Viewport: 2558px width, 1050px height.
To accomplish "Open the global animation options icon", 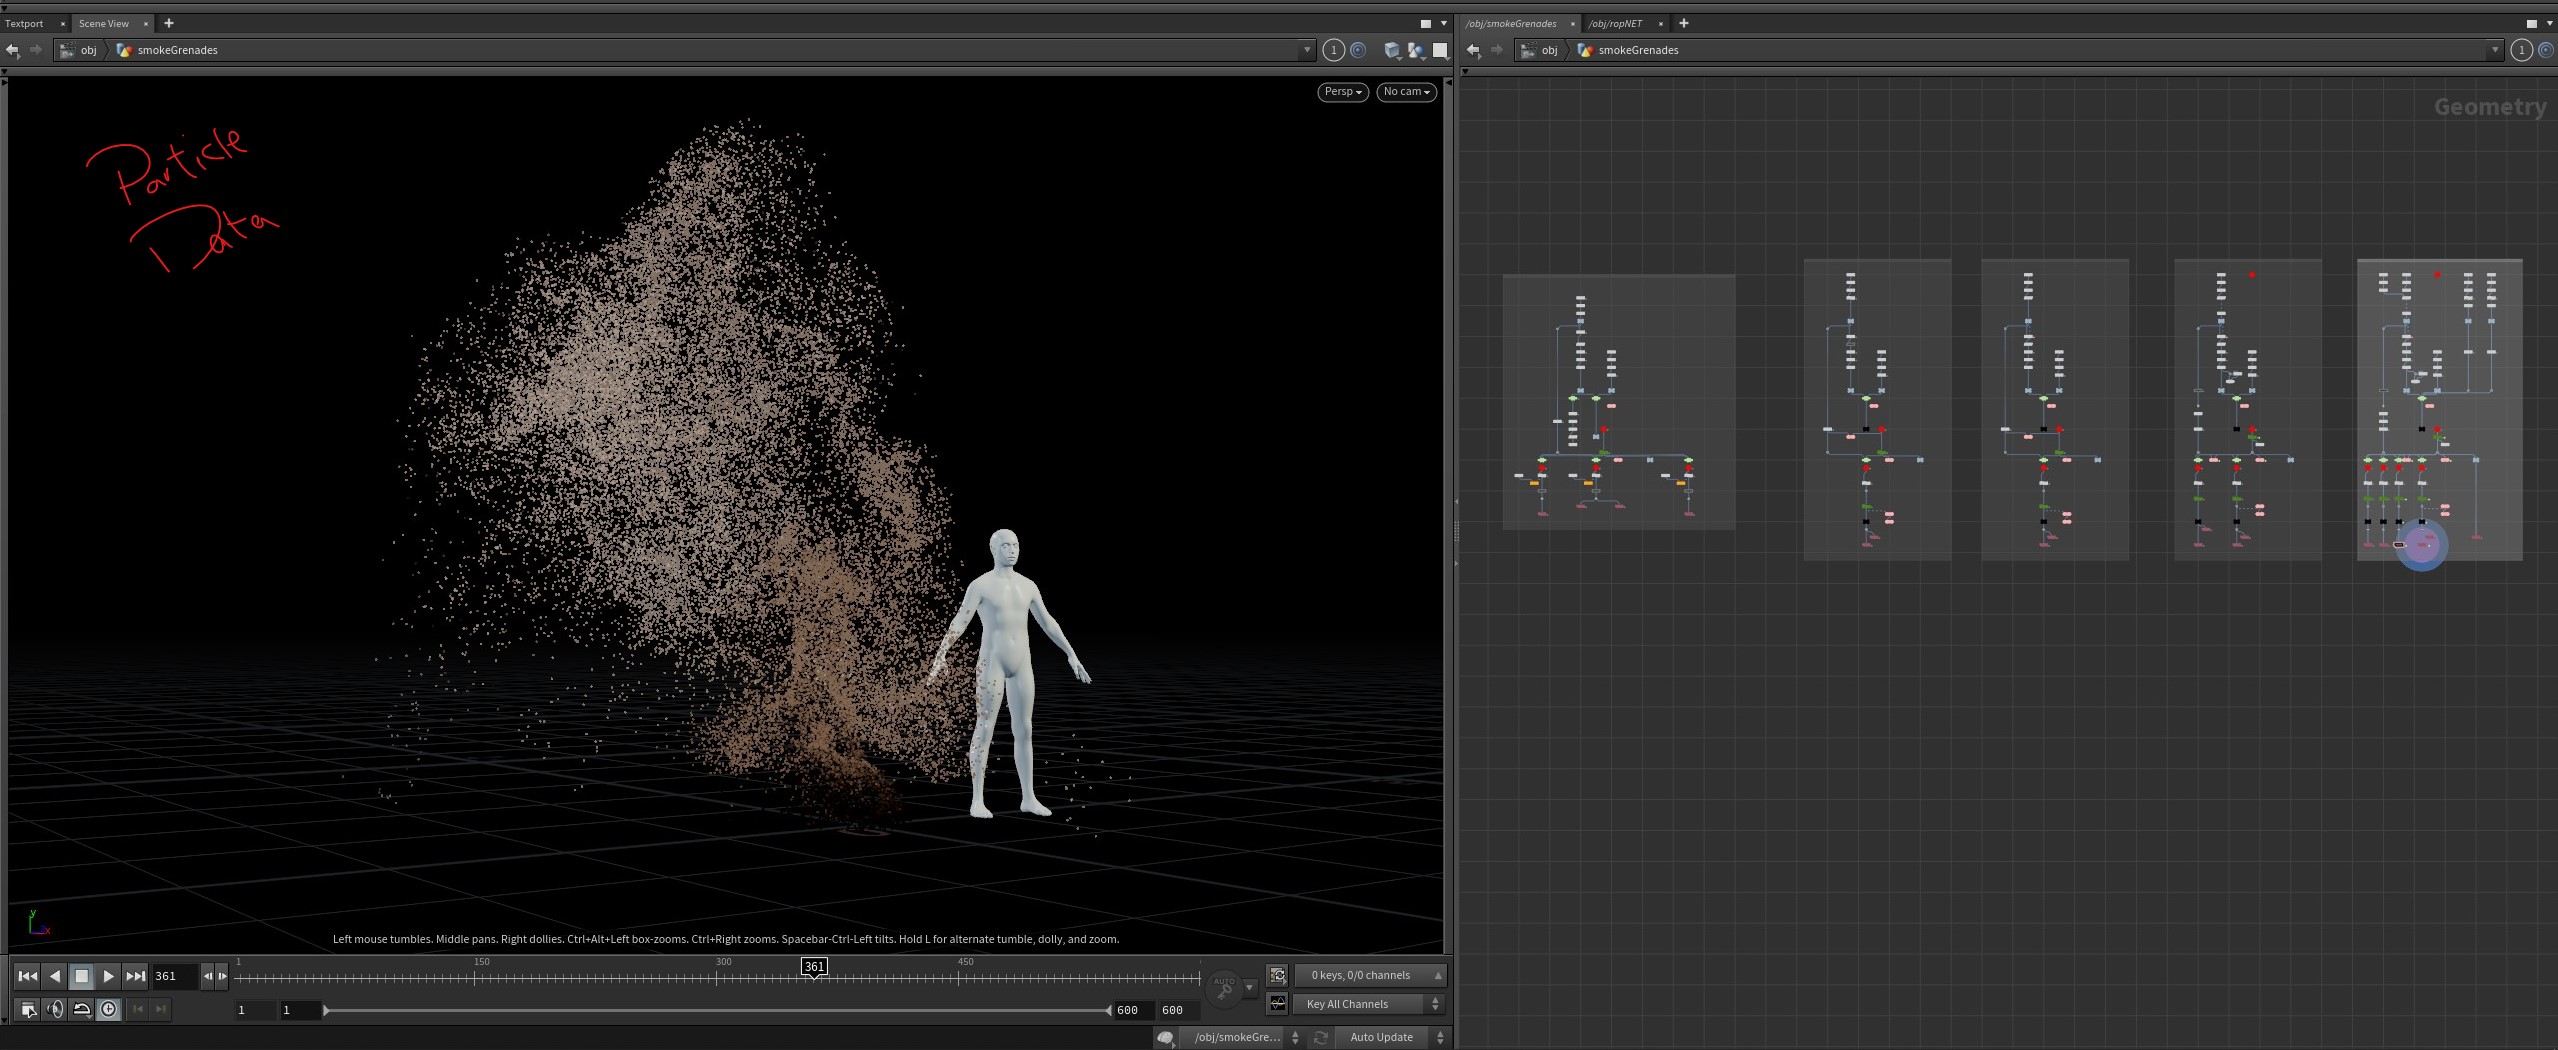I will (x=28, y=1009).
